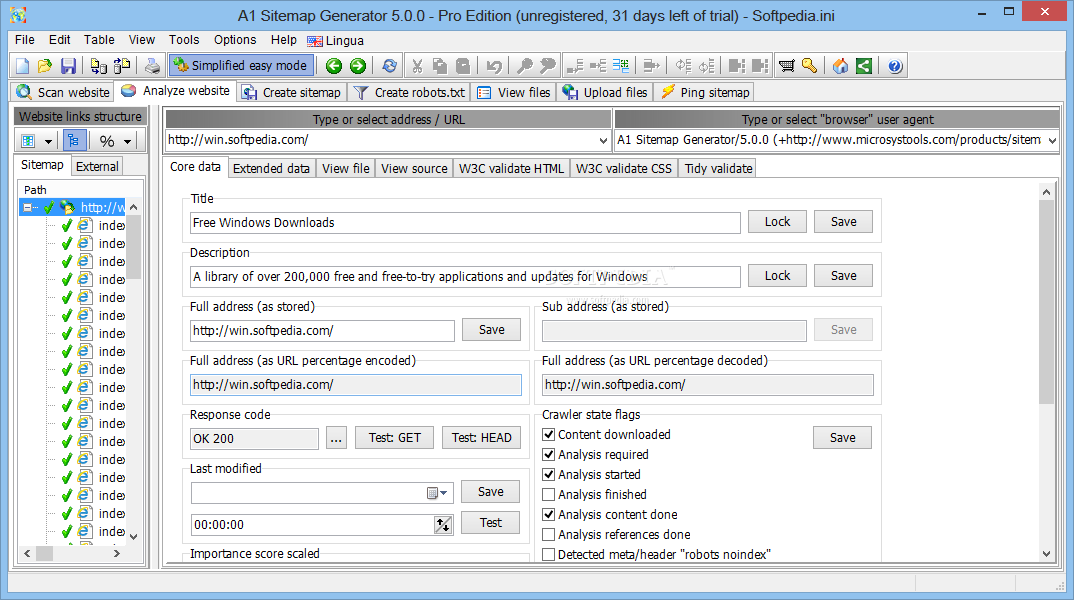Image resolution: width=1074 pixels, height=600 pixels.
Task: Click the Title text field
Action: 465,223
